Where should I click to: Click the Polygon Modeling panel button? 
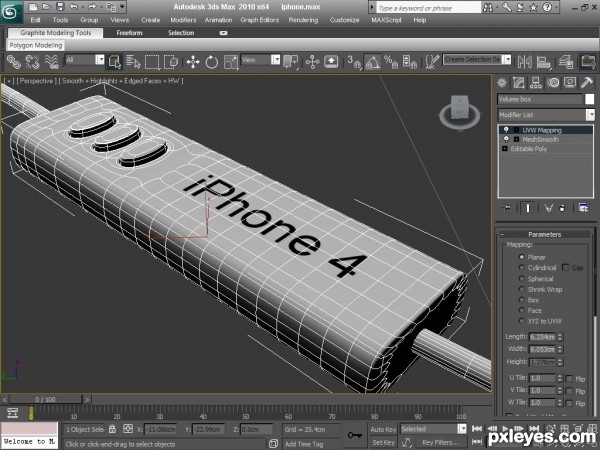(36, 45)
